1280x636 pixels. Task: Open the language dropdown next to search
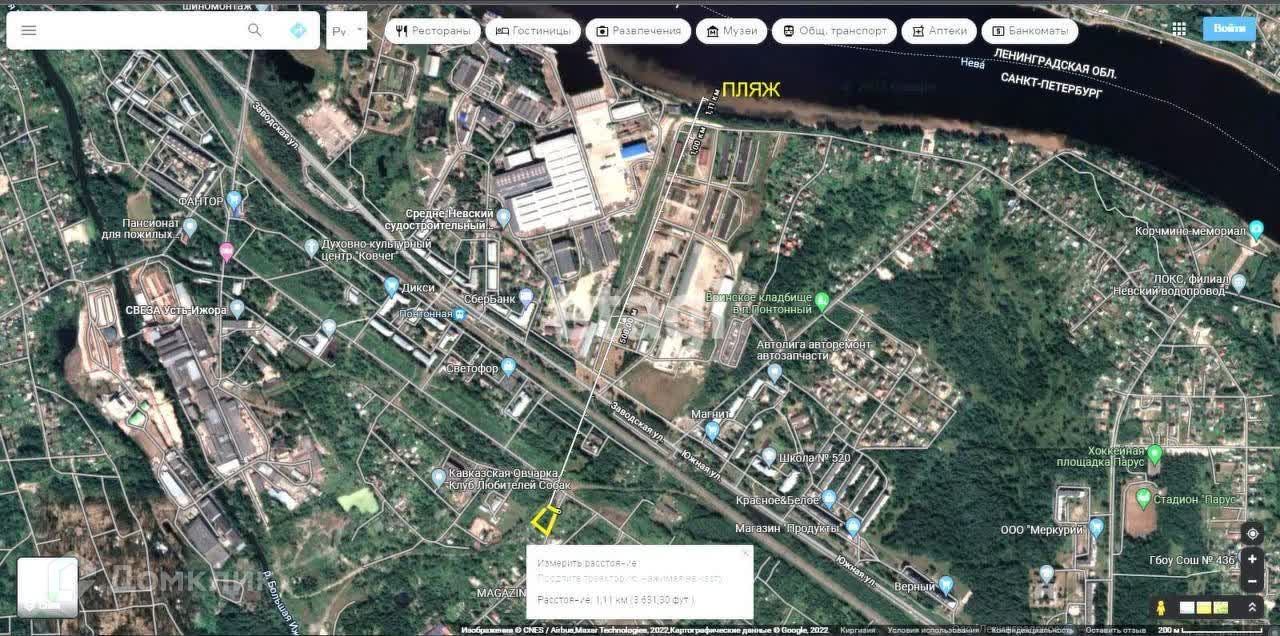[346, 31]
